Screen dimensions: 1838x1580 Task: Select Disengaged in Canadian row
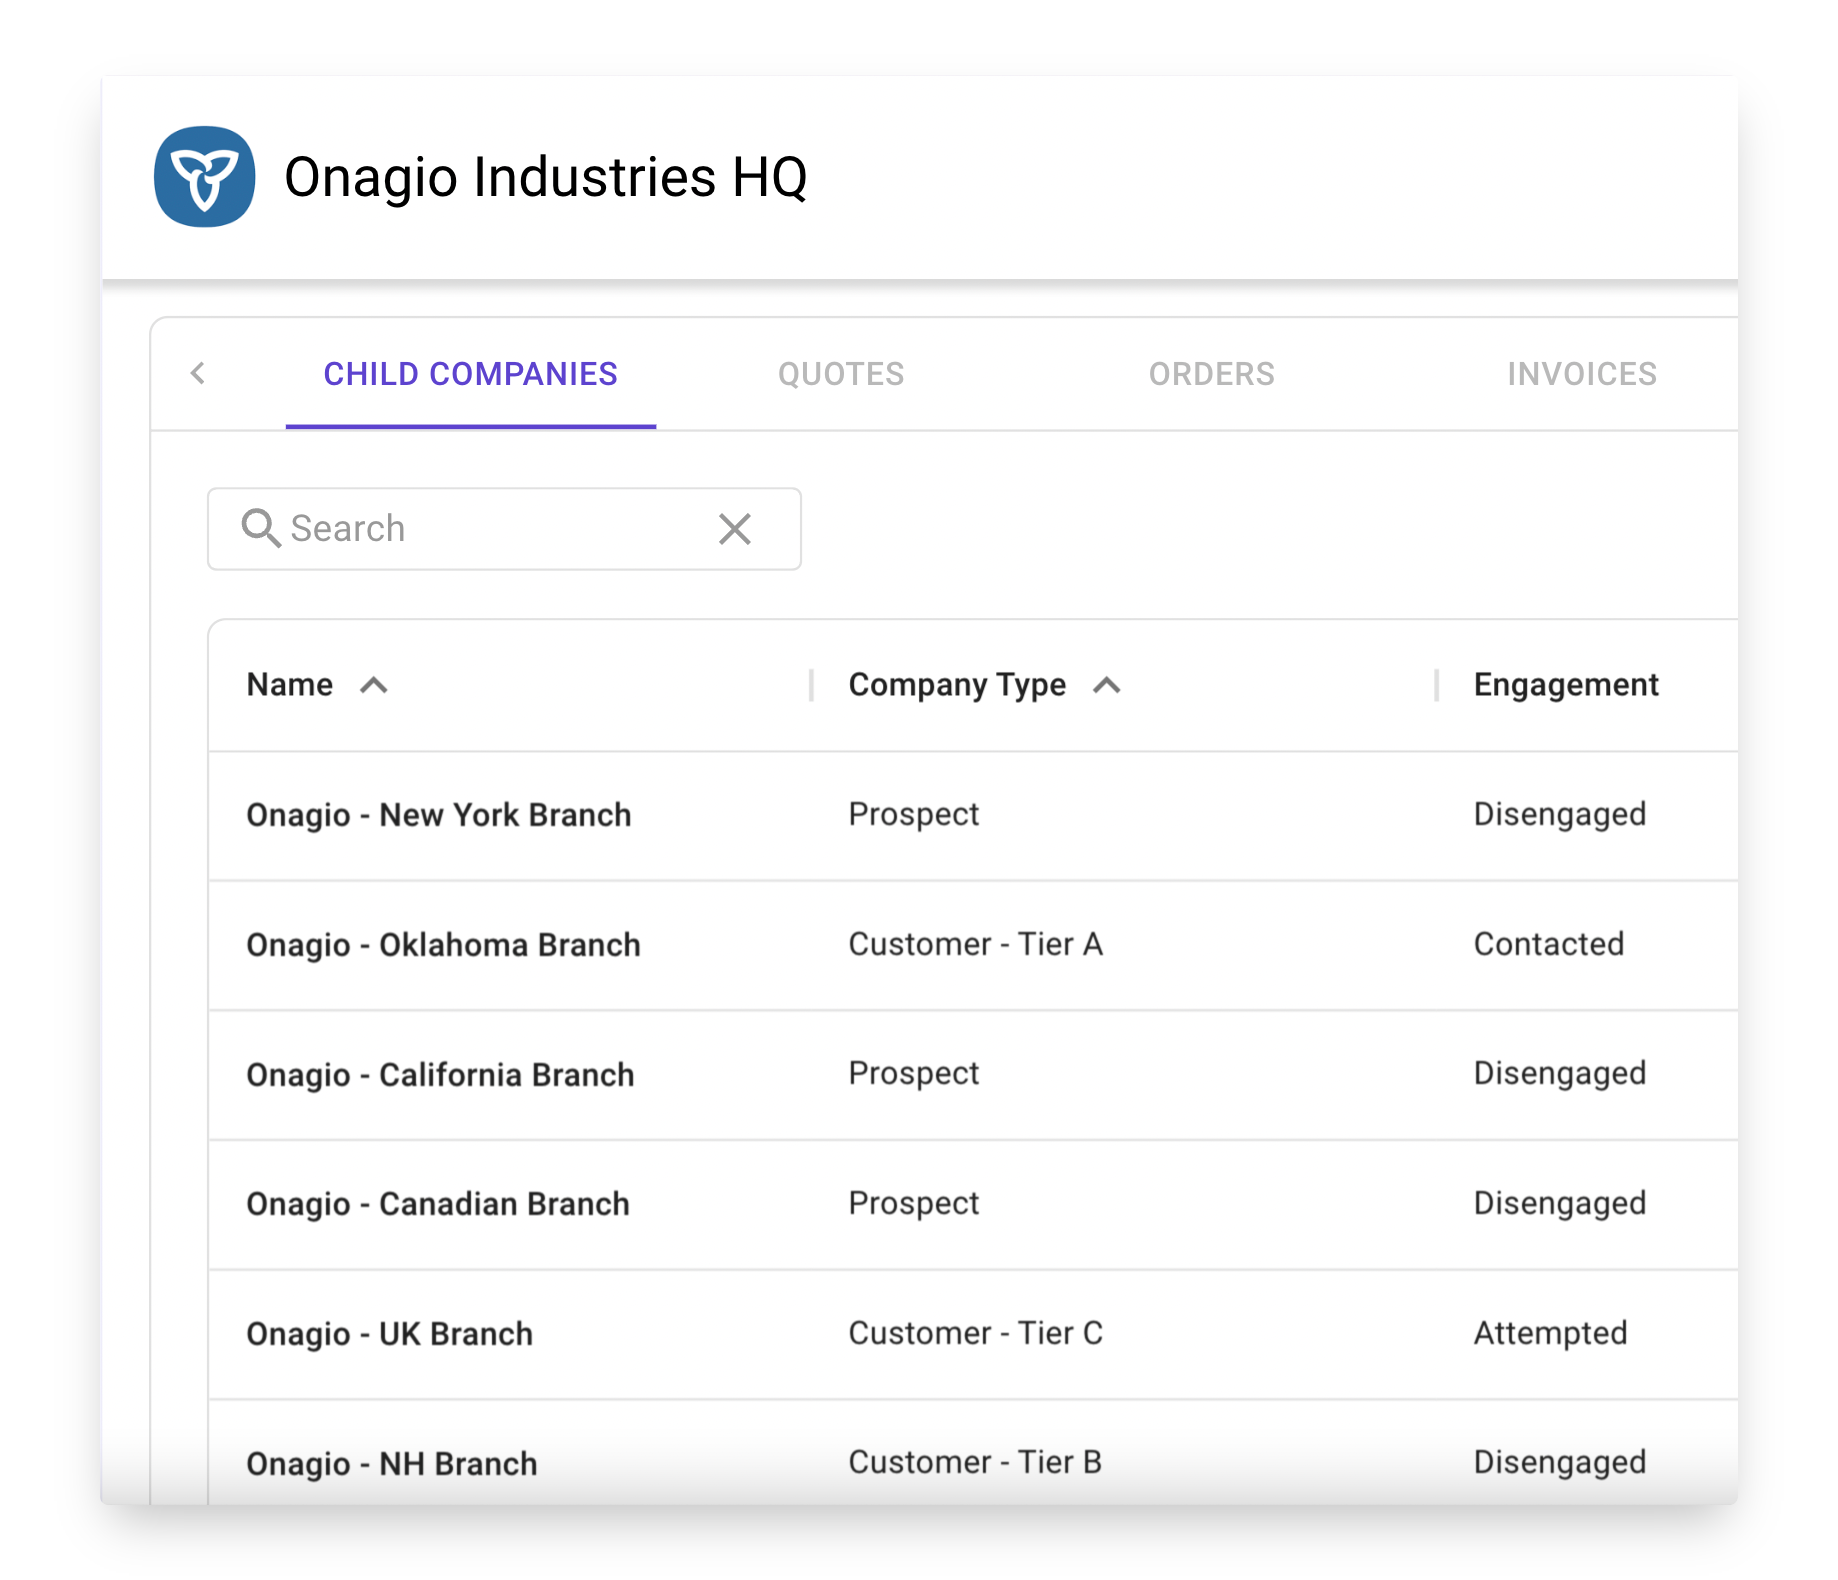point(1560,1204)
